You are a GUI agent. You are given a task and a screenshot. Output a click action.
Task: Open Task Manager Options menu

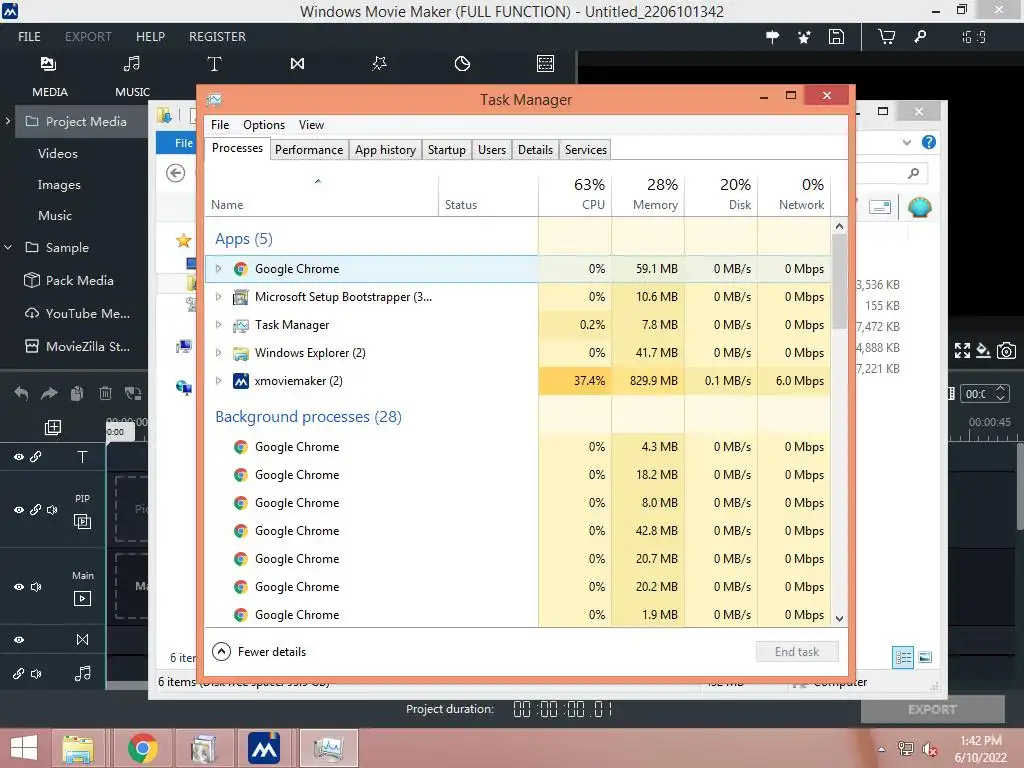264,125
